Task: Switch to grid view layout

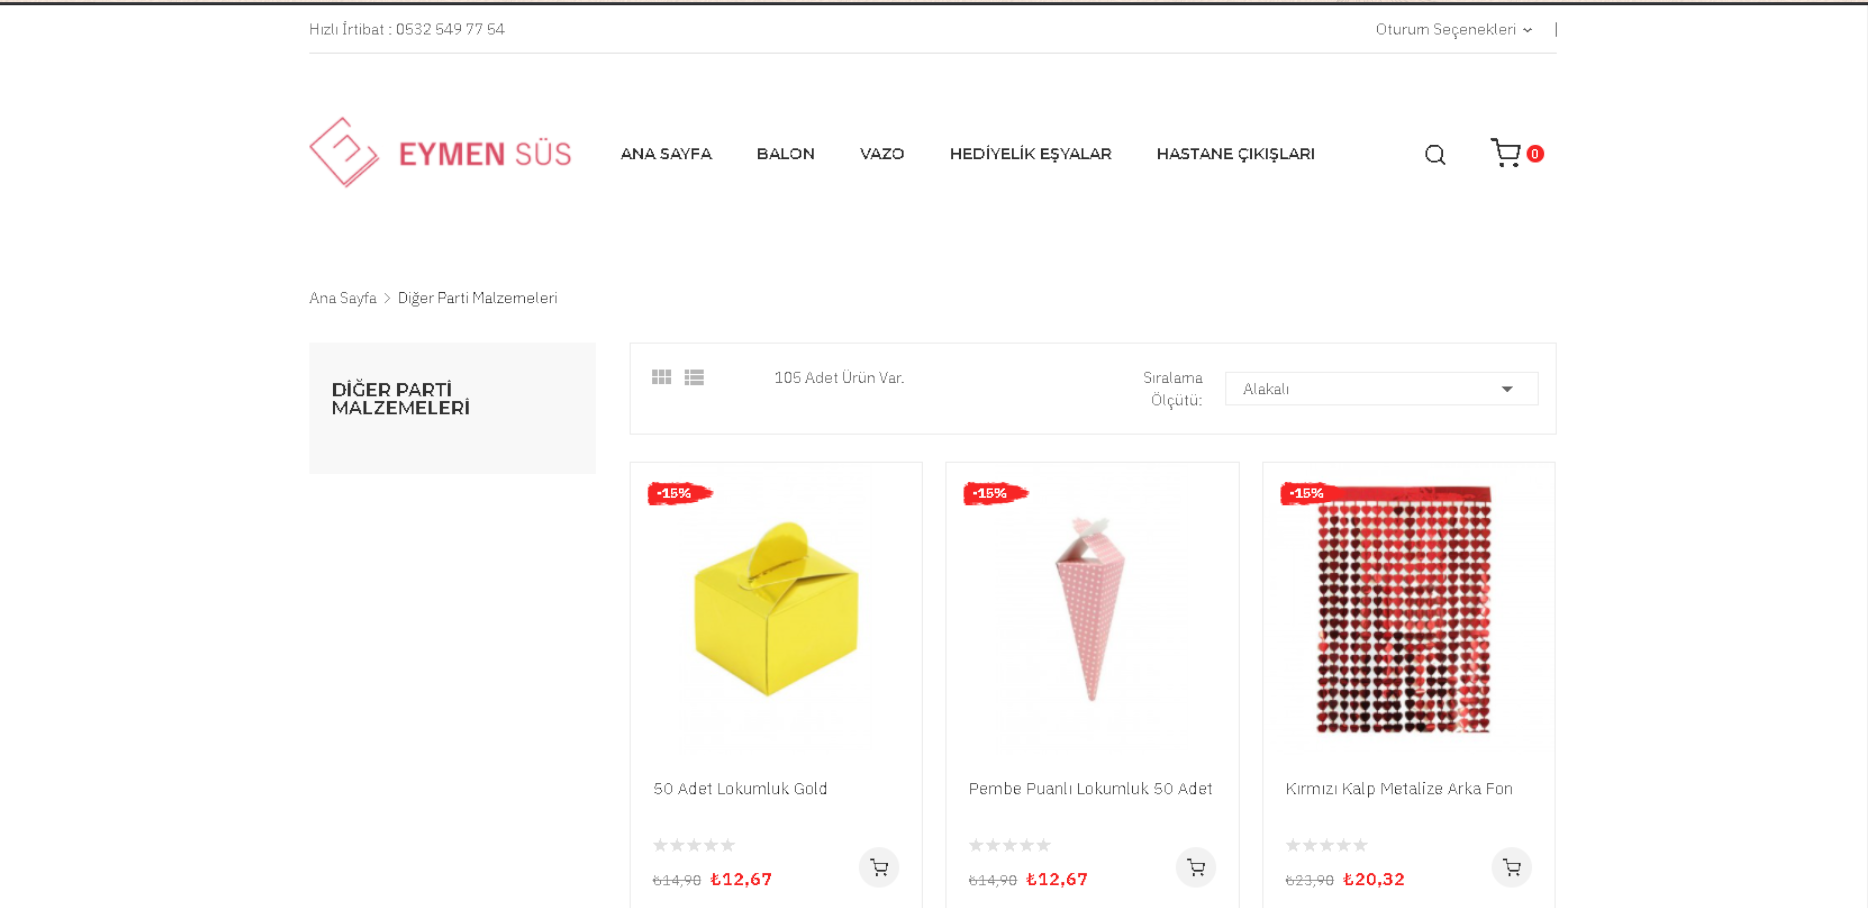Action: pyautogui.click(x=661, y=377)
